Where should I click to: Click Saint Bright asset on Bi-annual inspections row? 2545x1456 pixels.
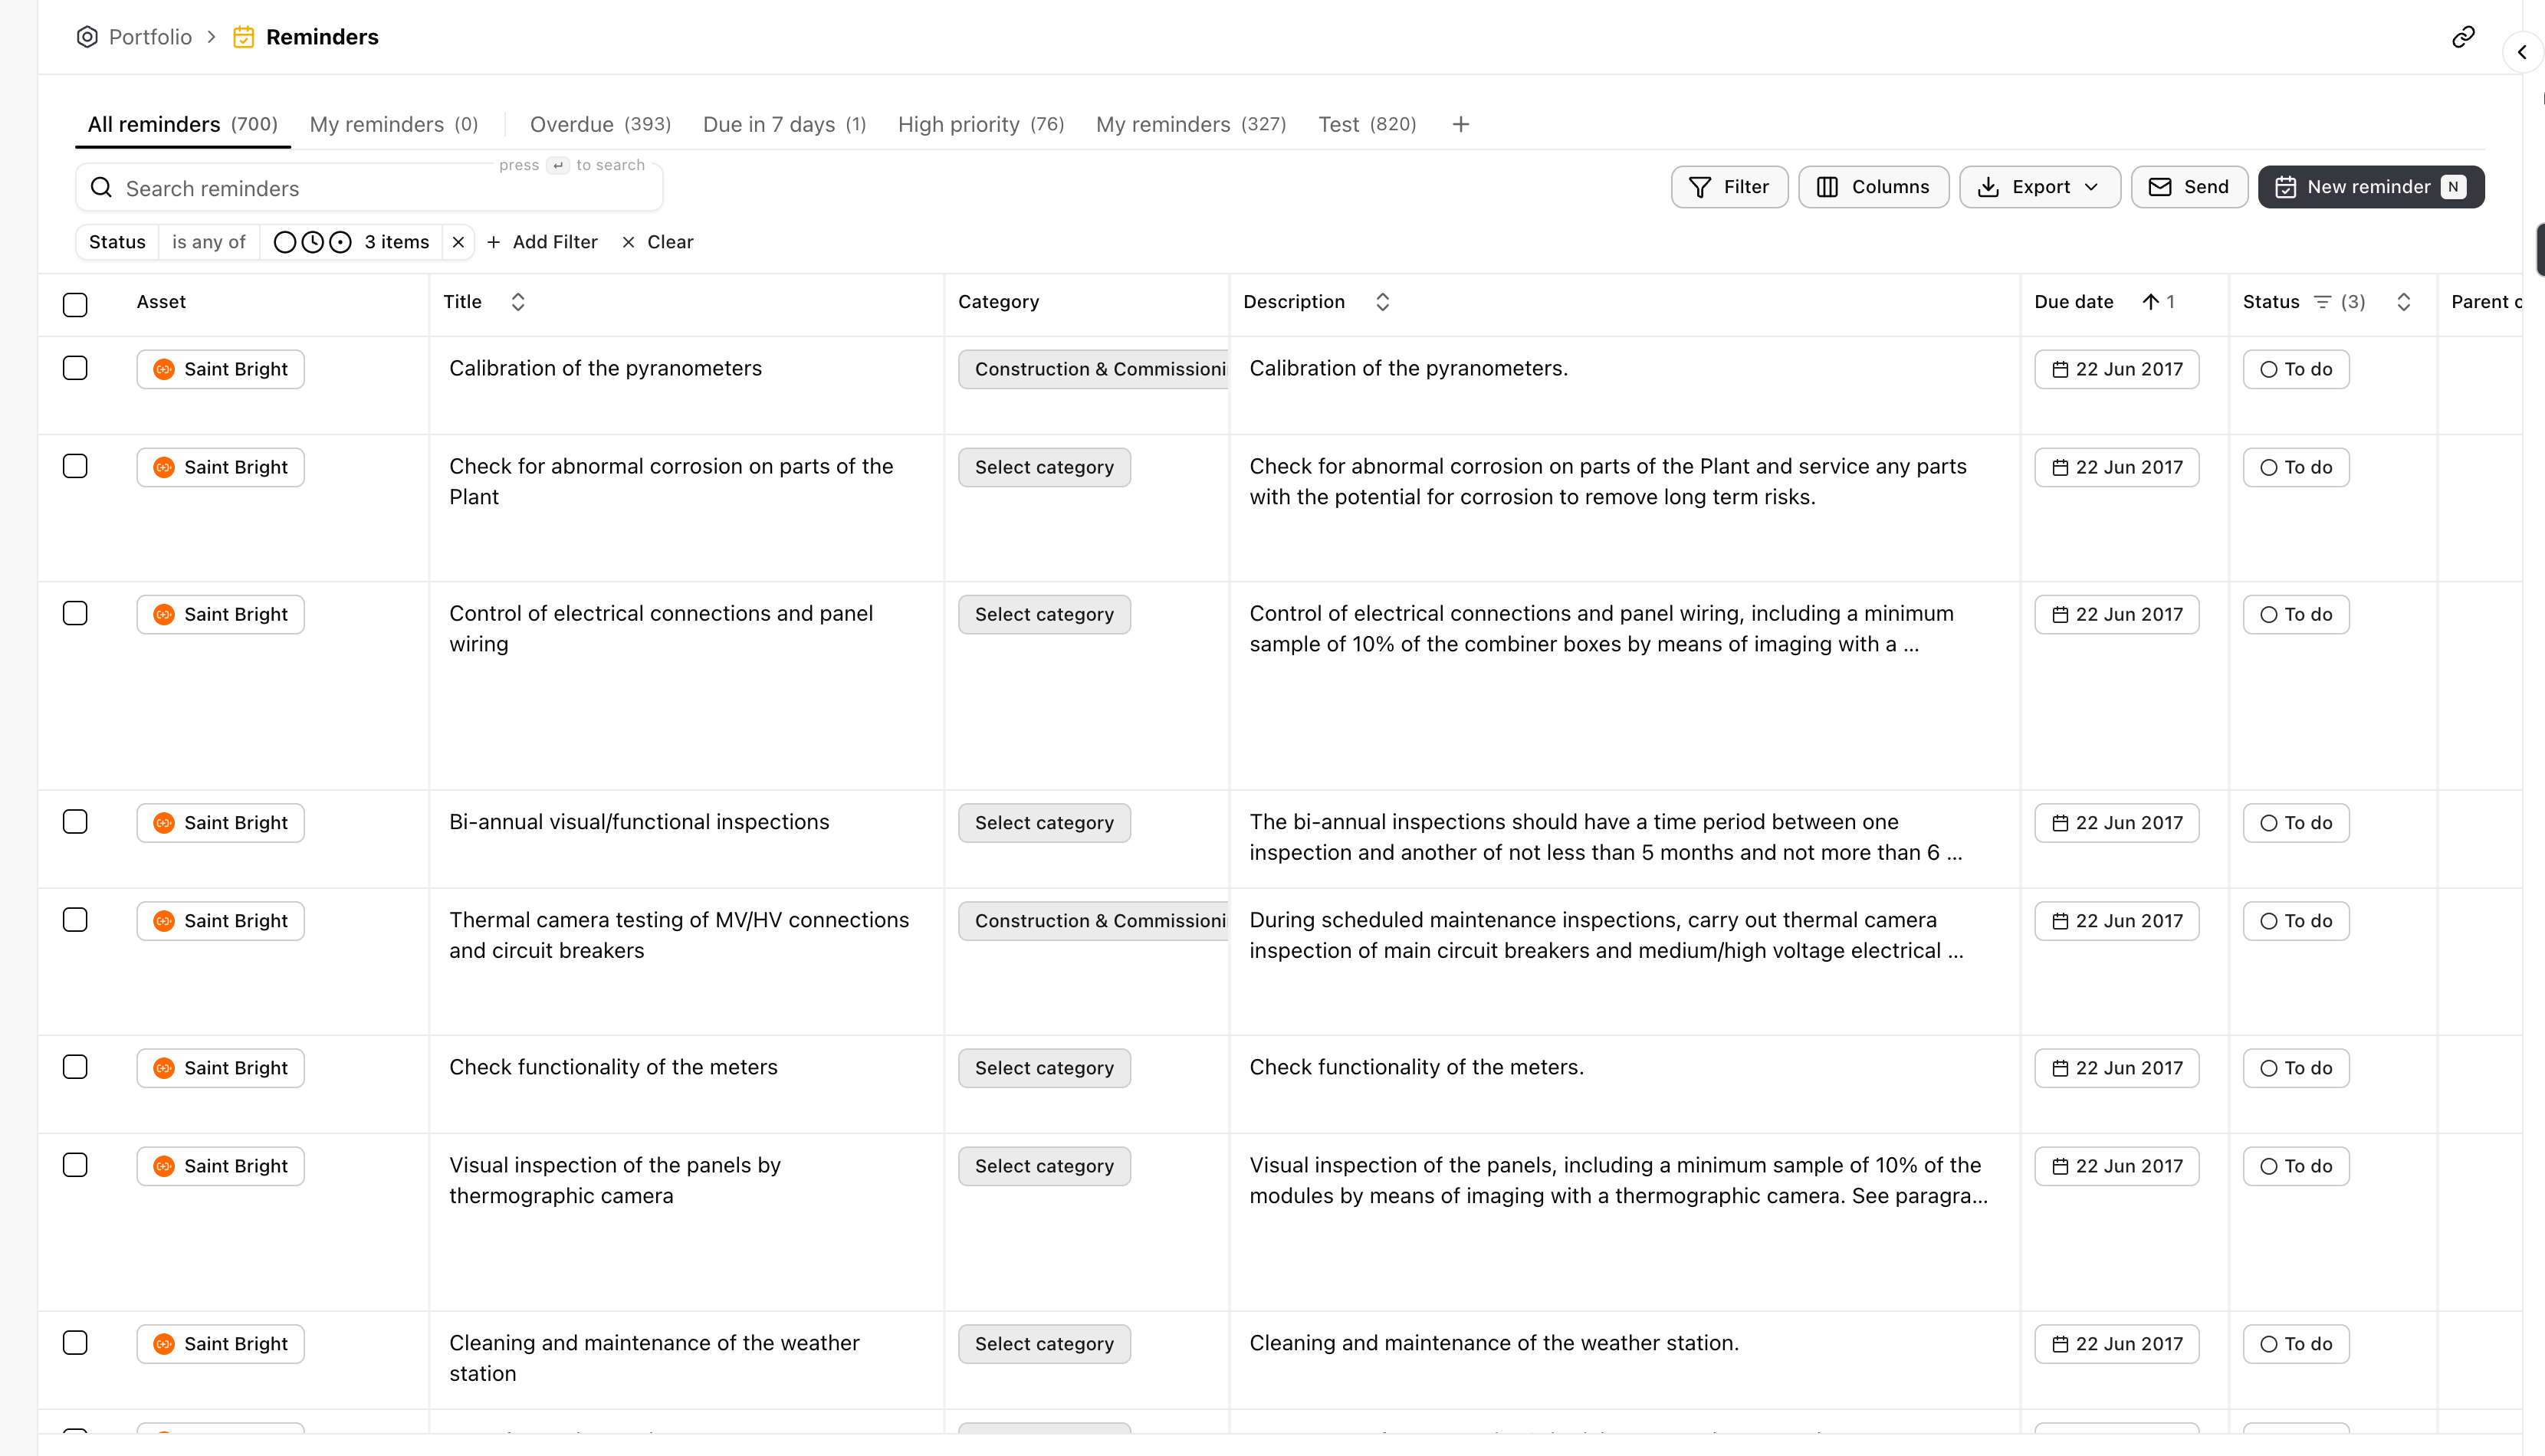tap(220, 823)
